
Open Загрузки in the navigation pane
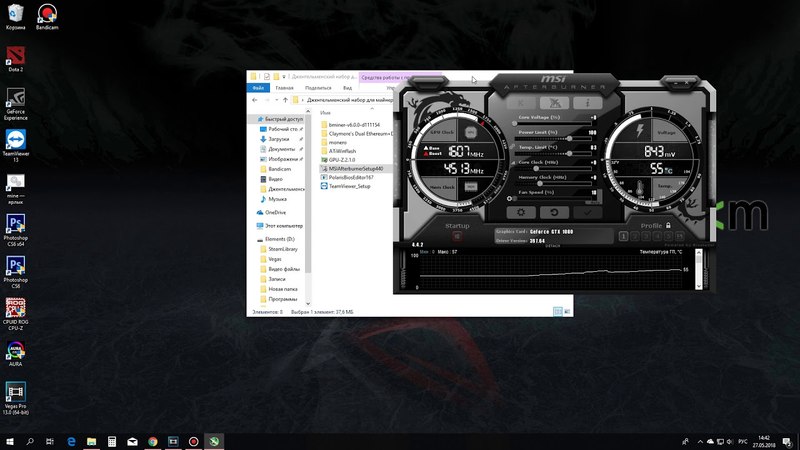(279, 139)
